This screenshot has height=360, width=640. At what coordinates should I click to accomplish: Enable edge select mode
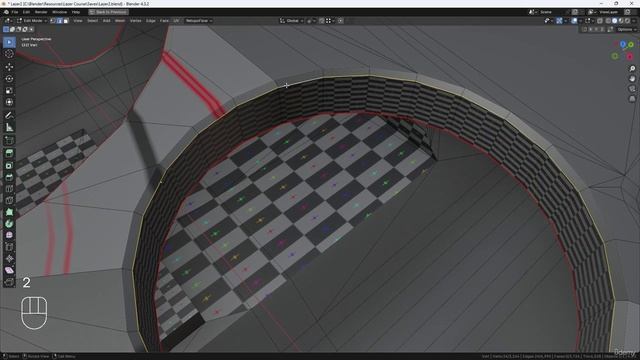pyautogui.click(x=59, y=21)
